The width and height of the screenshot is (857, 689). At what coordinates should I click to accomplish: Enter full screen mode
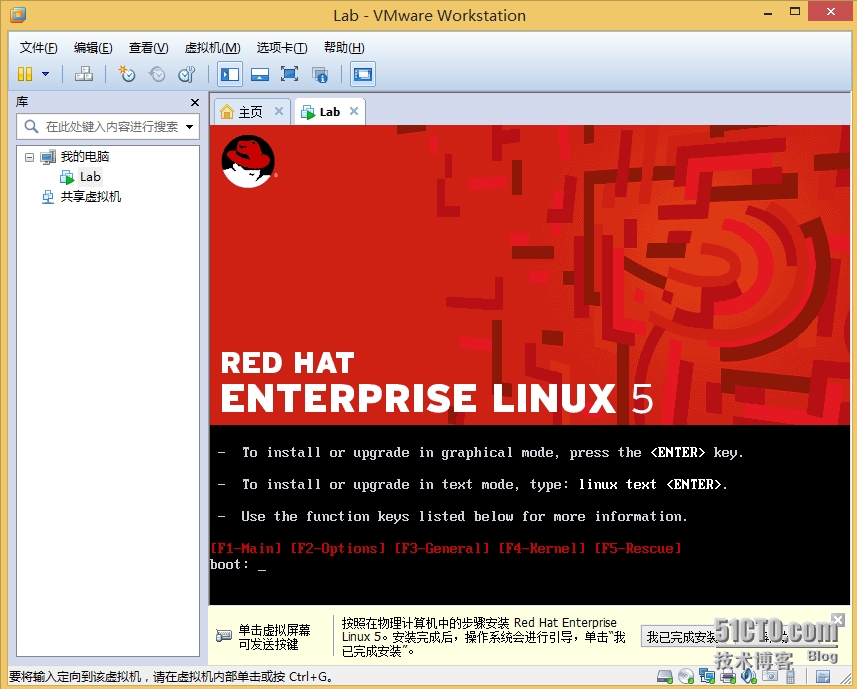click(289, 74)
